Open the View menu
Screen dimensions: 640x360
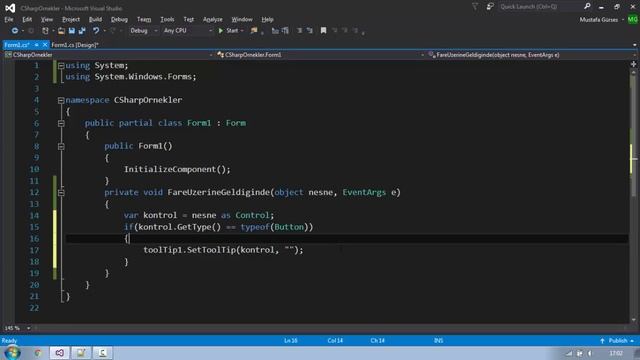coord(47,19)
